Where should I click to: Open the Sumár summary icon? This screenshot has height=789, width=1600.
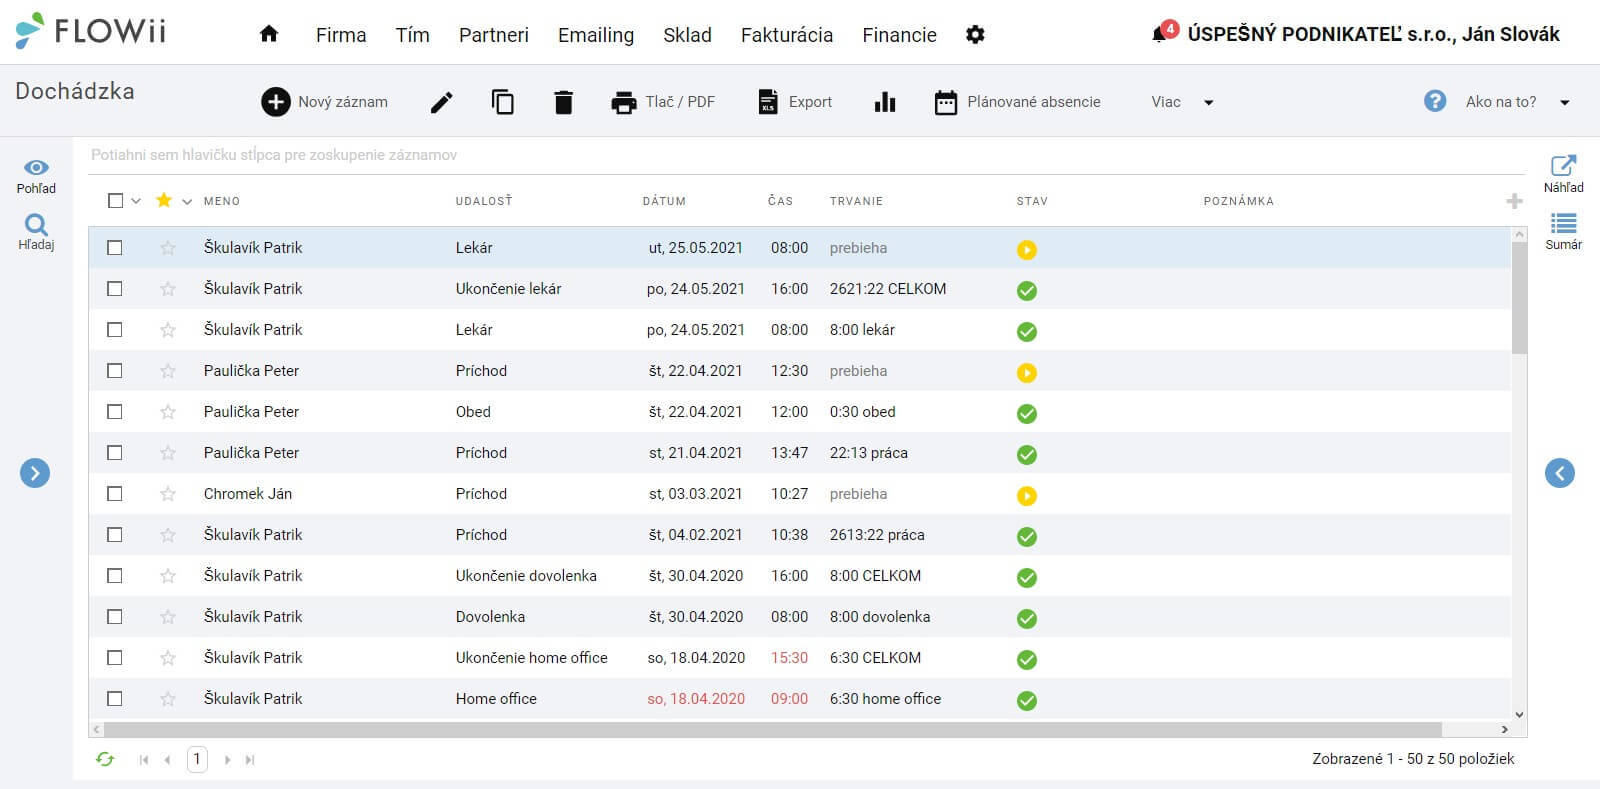(x=1563, y=231)
